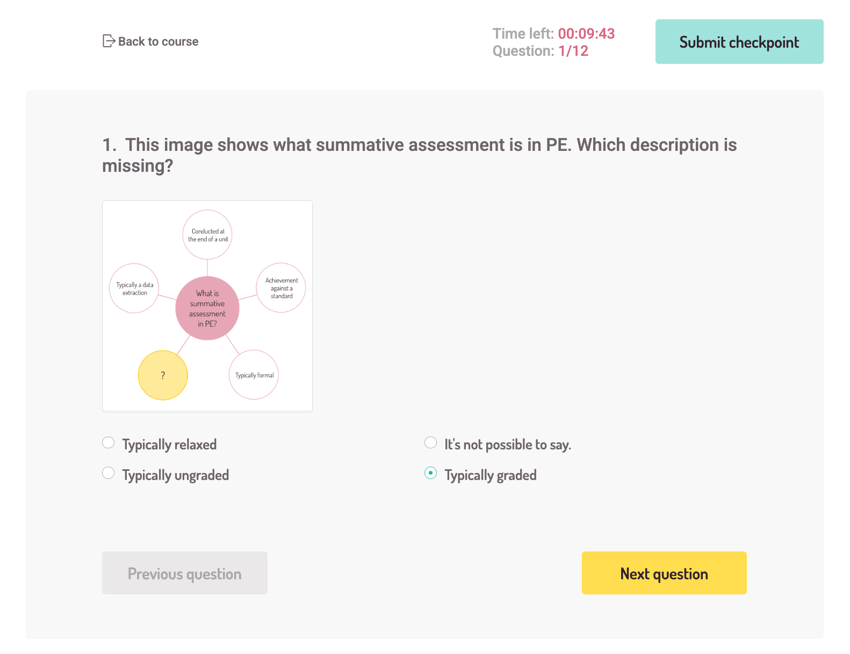Click the Submit checkpoint button
The width and height of the screenshot is (850, 654).
(x=739, y=42)
